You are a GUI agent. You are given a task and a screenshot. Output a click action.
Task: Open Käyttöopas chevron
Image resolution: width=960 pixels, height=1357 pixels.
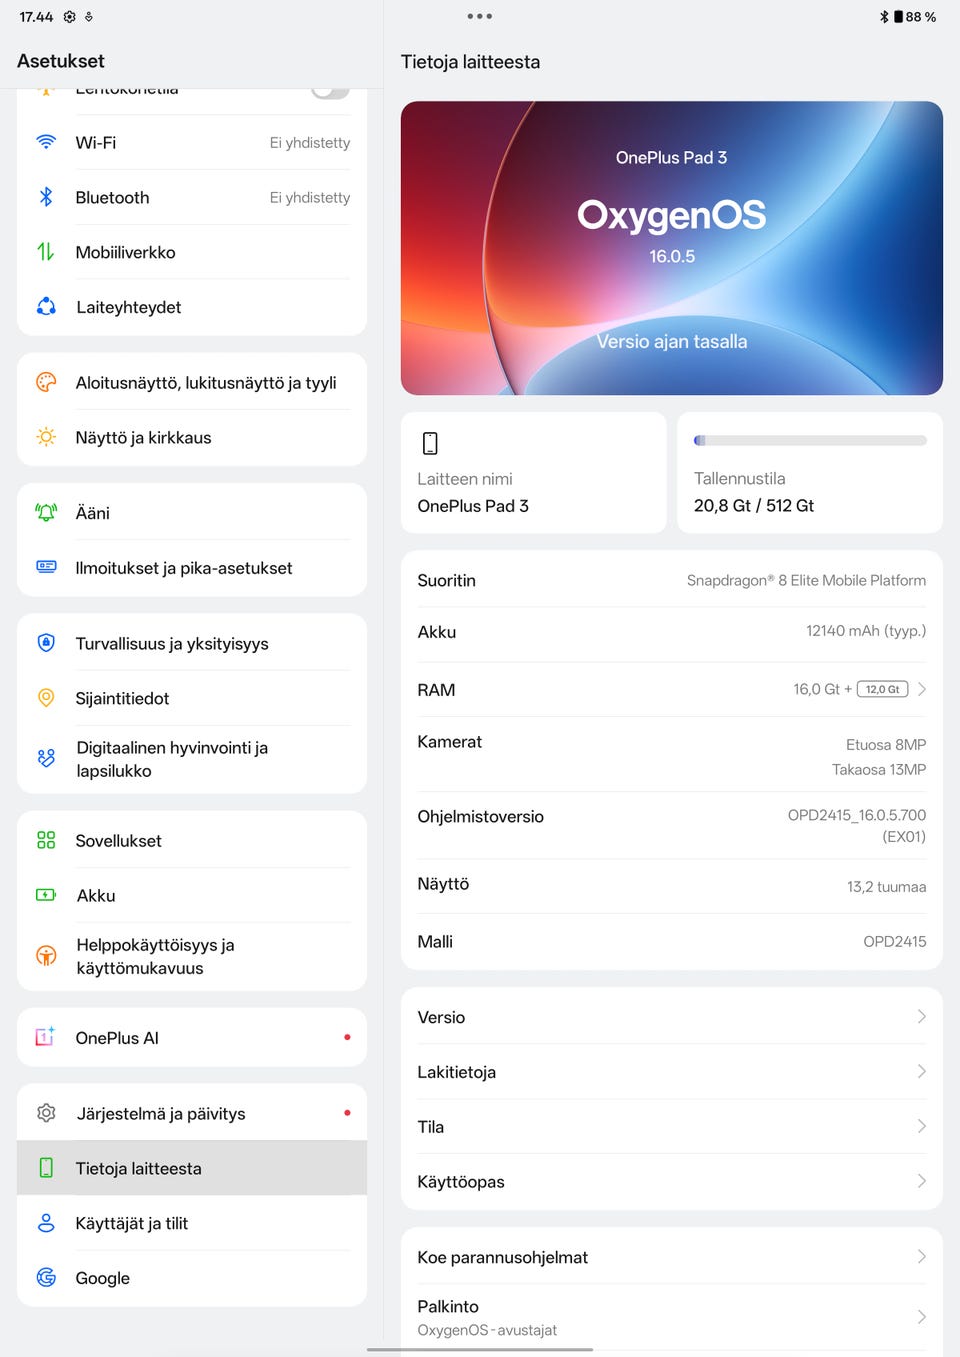pyautogui.click(x=922, y=1181)
